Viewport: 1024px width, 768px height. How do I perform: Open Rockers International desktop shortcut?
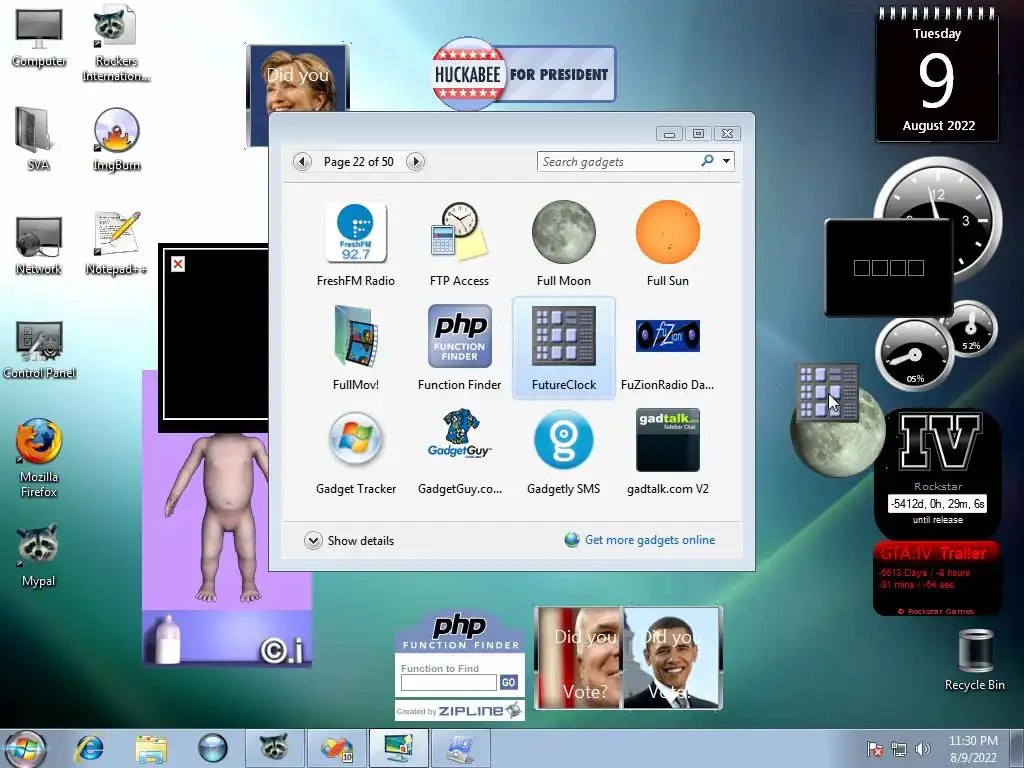(116, 44)
